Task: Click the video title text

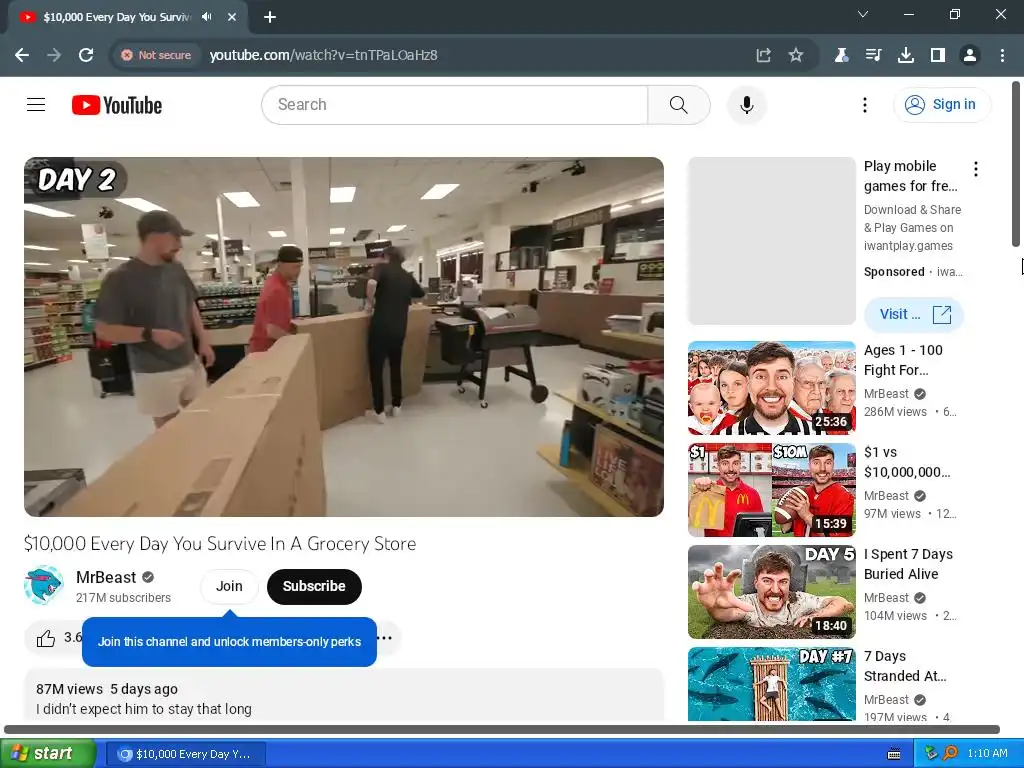Action: coord(220,543)
